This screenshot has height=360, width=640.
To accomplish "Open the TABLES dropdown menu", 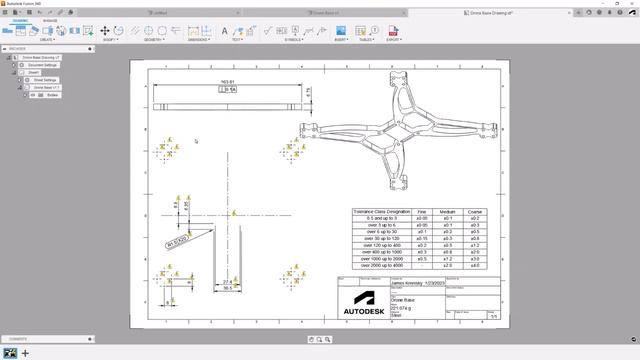I will 367,40.
